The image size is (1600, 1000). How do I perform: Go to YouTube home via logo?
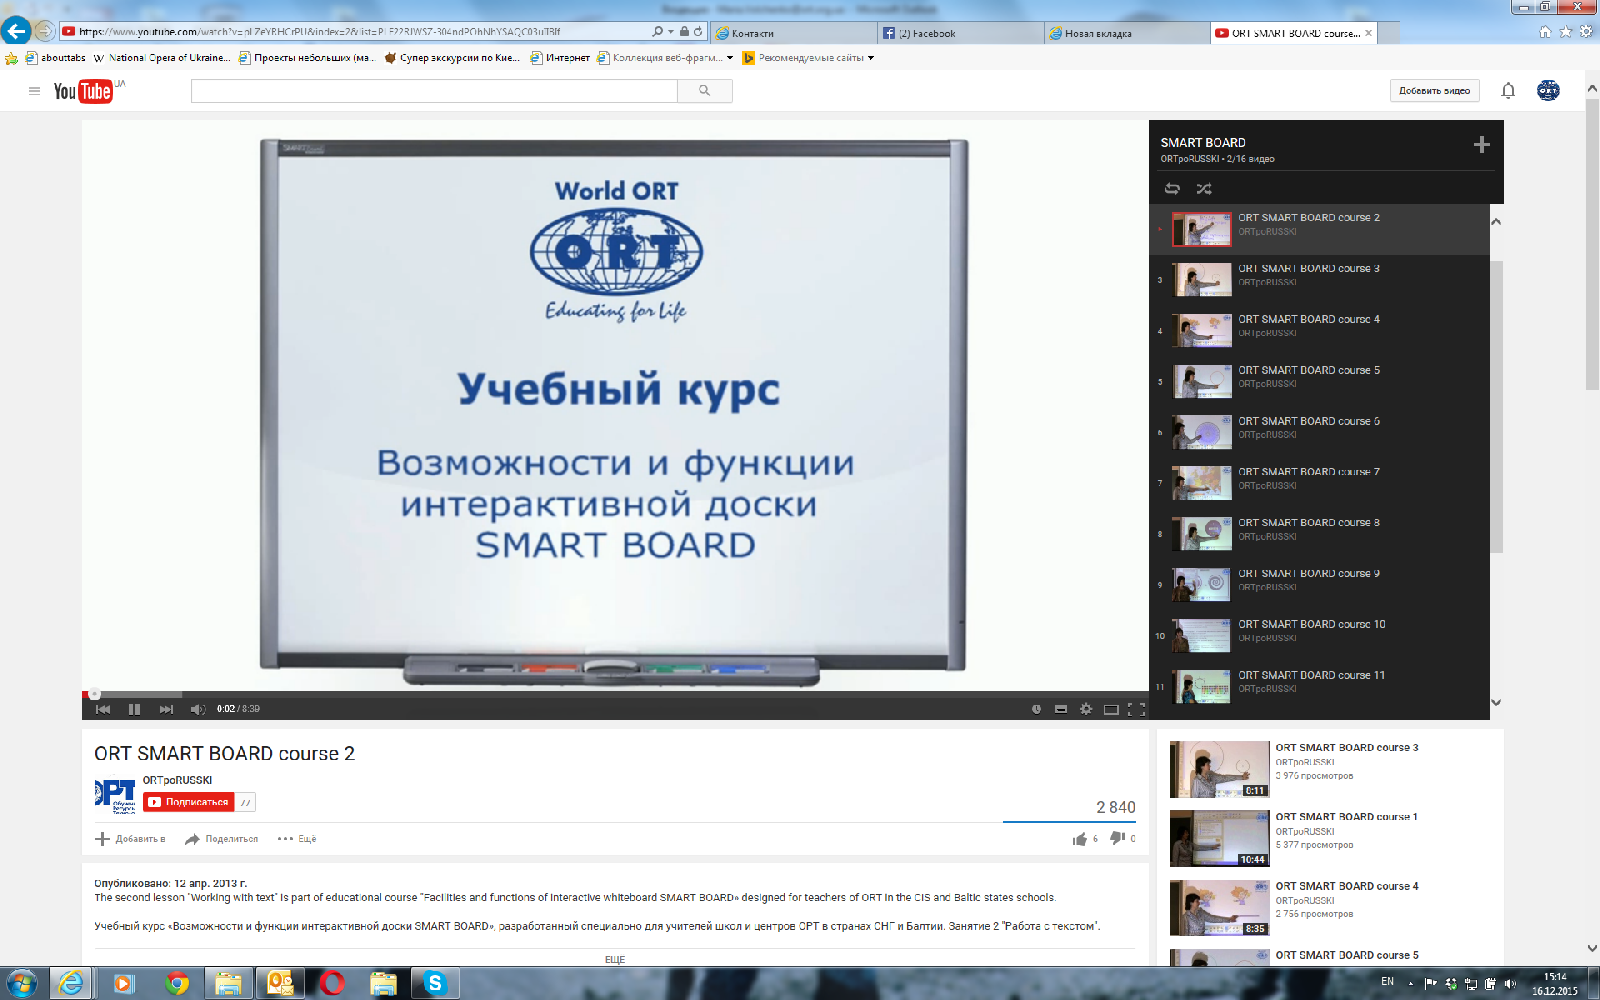[84, 91]
